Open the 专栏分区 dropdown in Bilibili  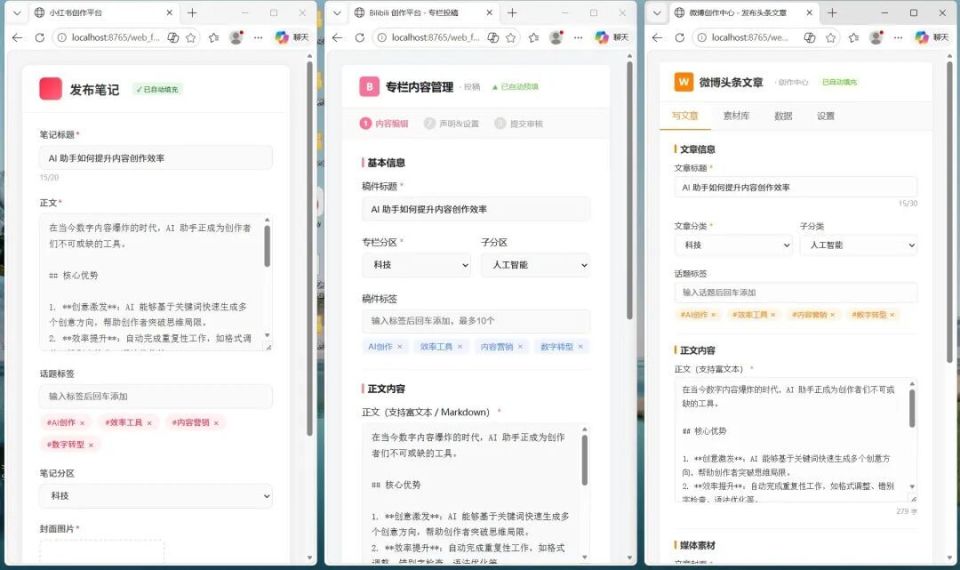(416, 265)
